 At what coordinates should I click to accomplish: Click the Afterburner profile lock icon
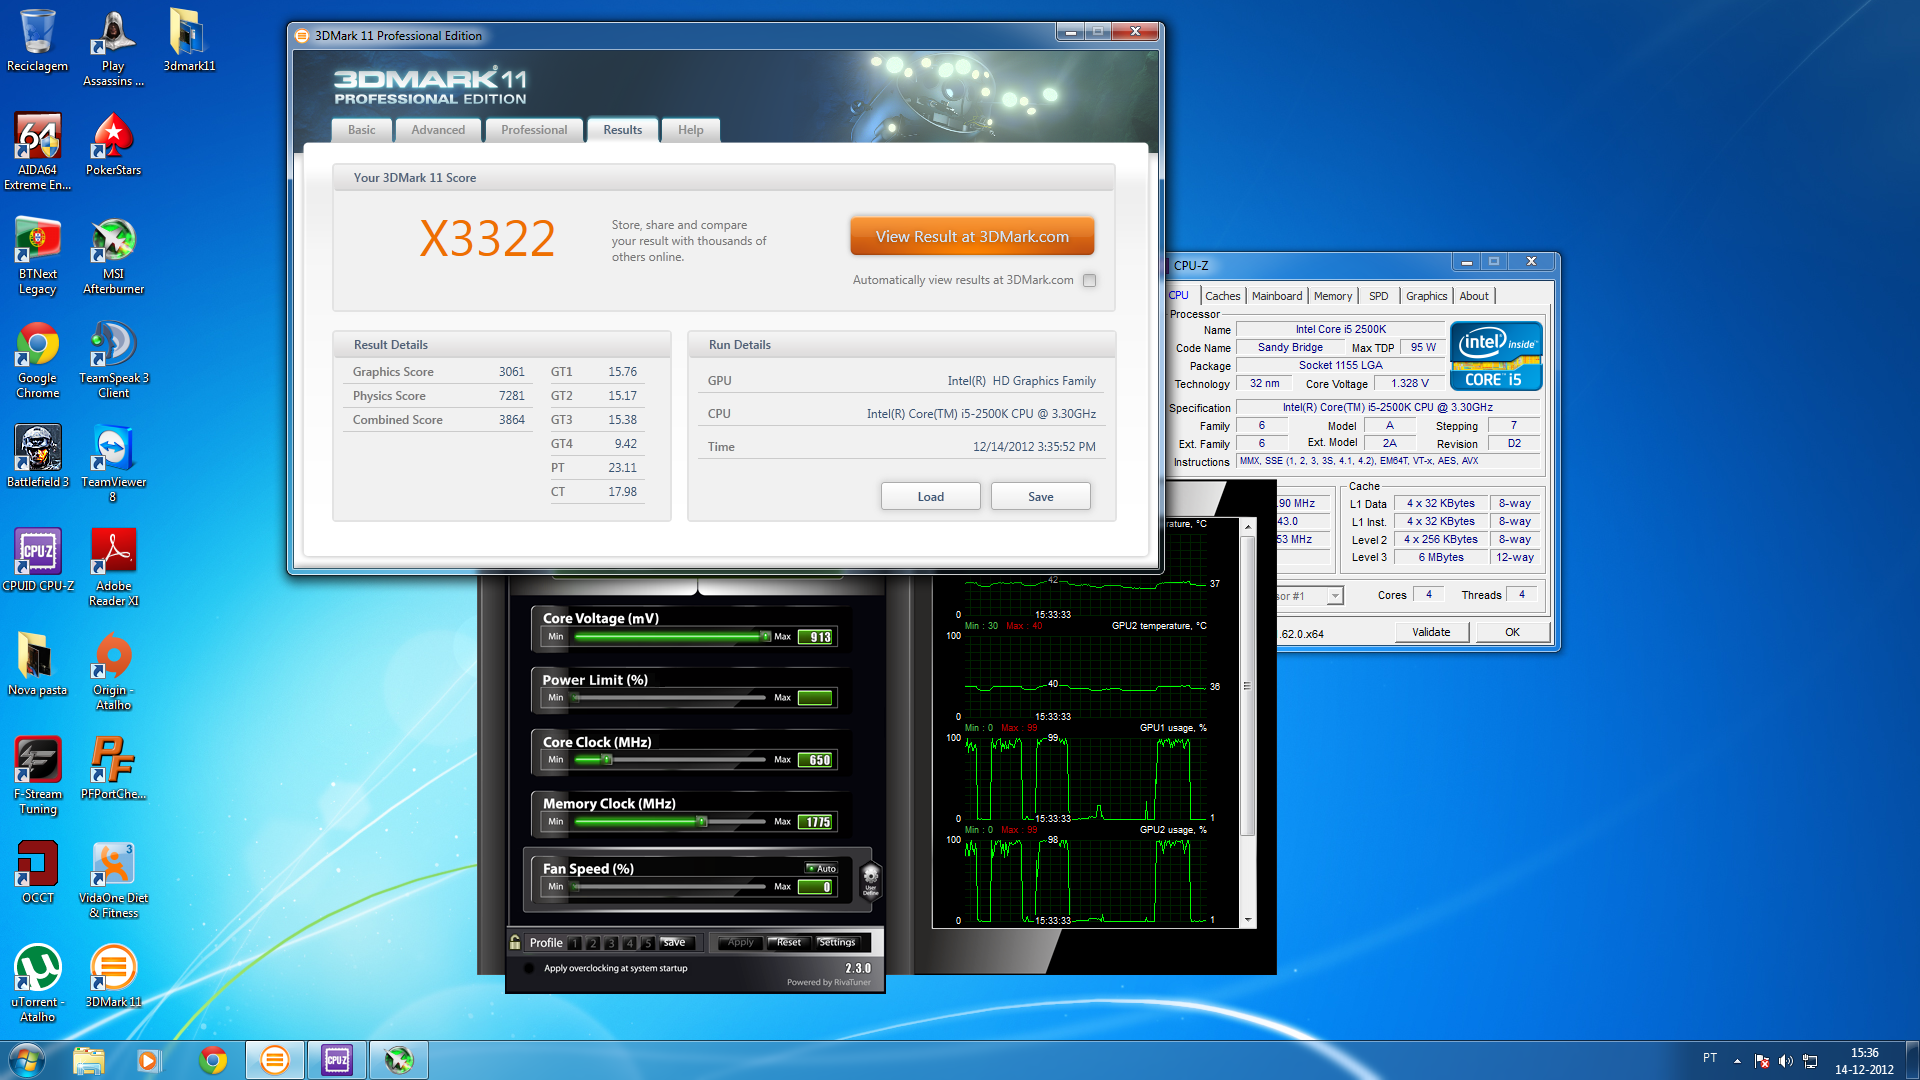(515, 942)
